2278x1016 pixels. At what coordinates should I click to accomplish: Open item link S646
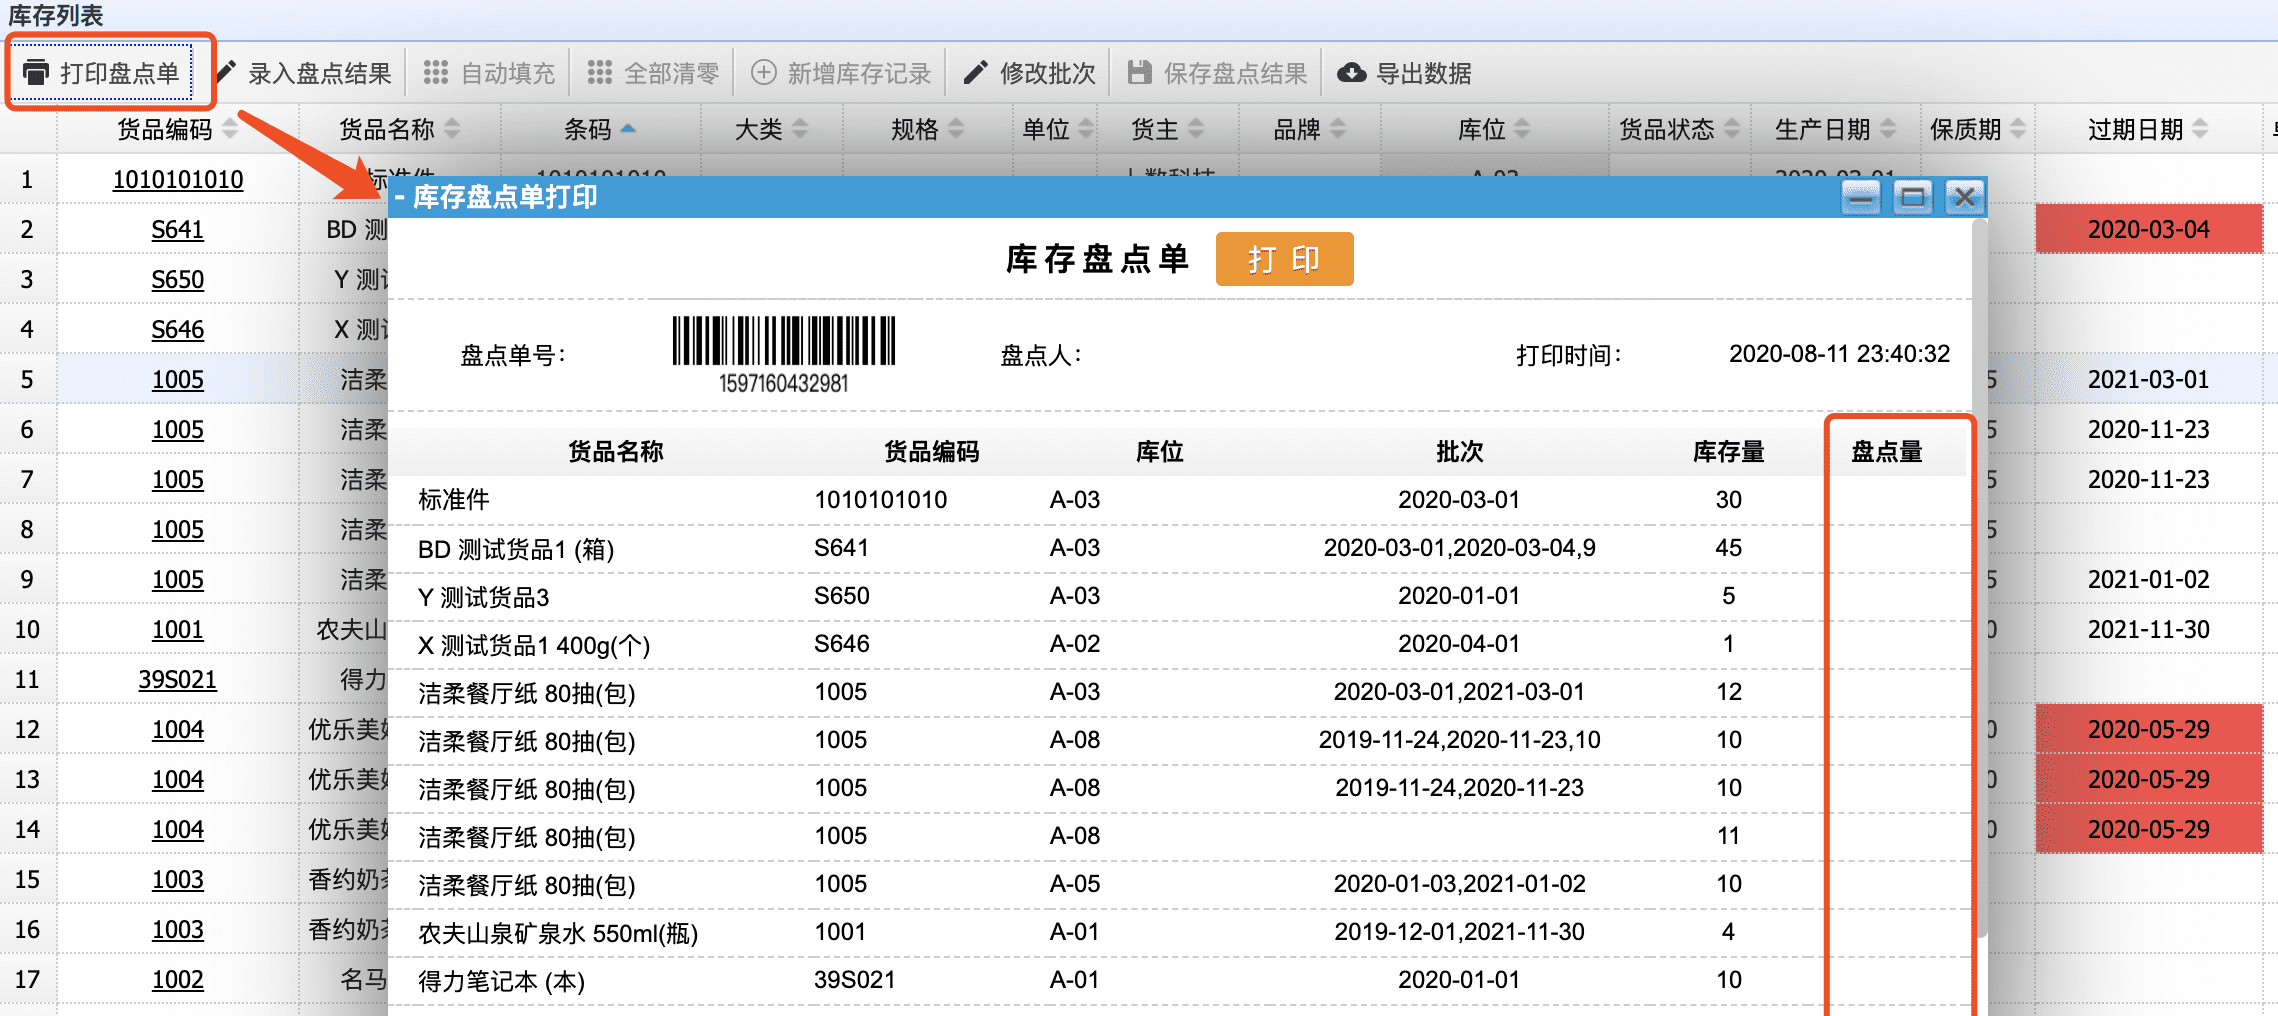point(178,330)
